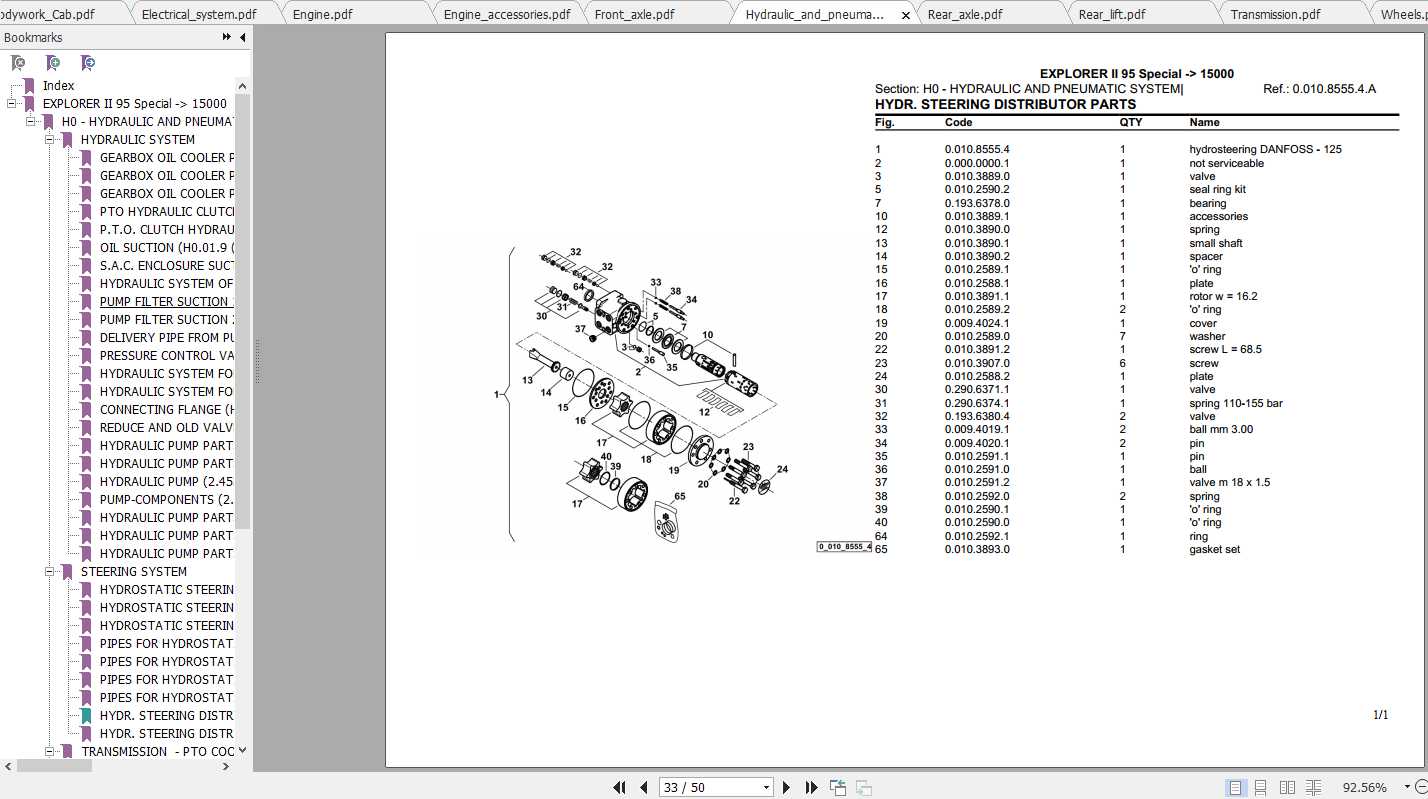
Task: Jump to the first page
Action: [x=619, y=787]
